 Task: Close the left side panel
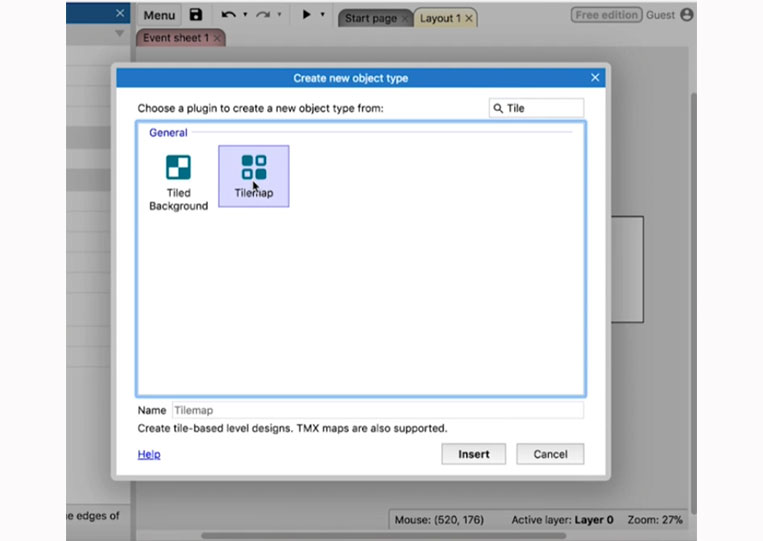coord(120,13)
